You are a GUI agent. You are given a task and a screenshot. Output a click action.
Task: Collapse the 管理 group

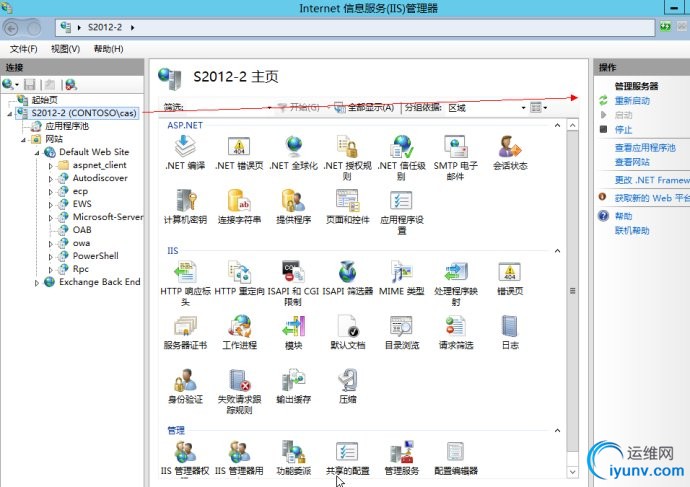click(x=557, y=430)
